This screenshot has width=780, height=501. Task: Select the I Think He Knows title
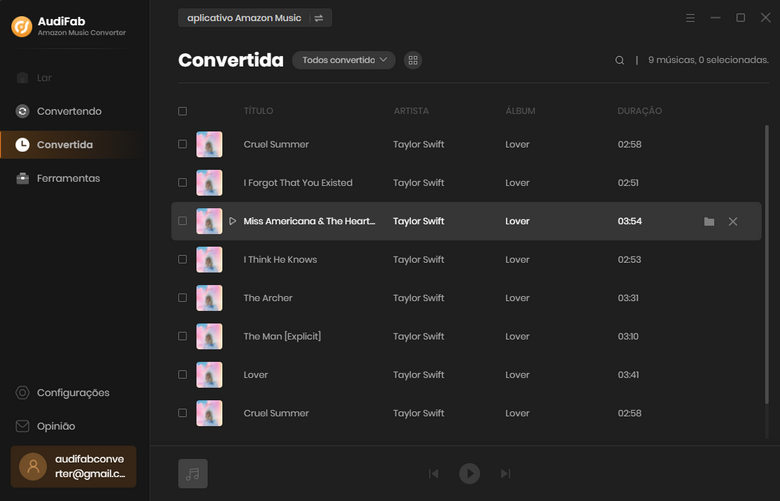pos(280,259)
